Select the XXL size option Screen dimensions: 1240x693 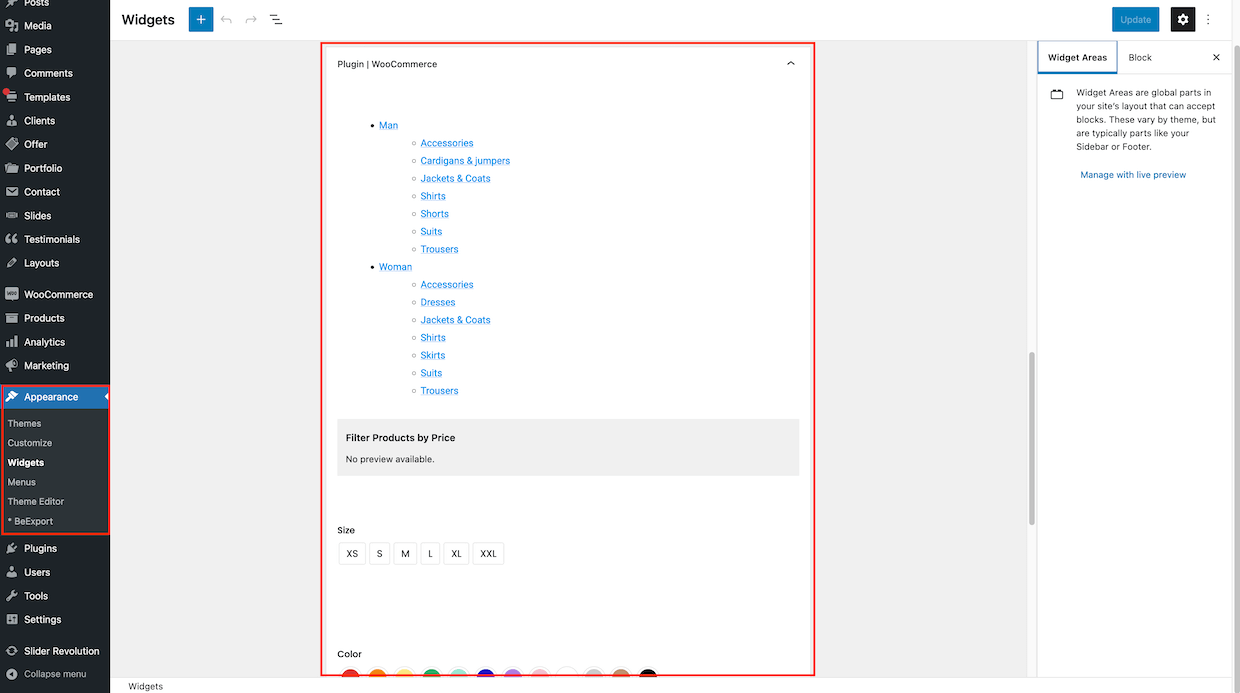[488, 553]
